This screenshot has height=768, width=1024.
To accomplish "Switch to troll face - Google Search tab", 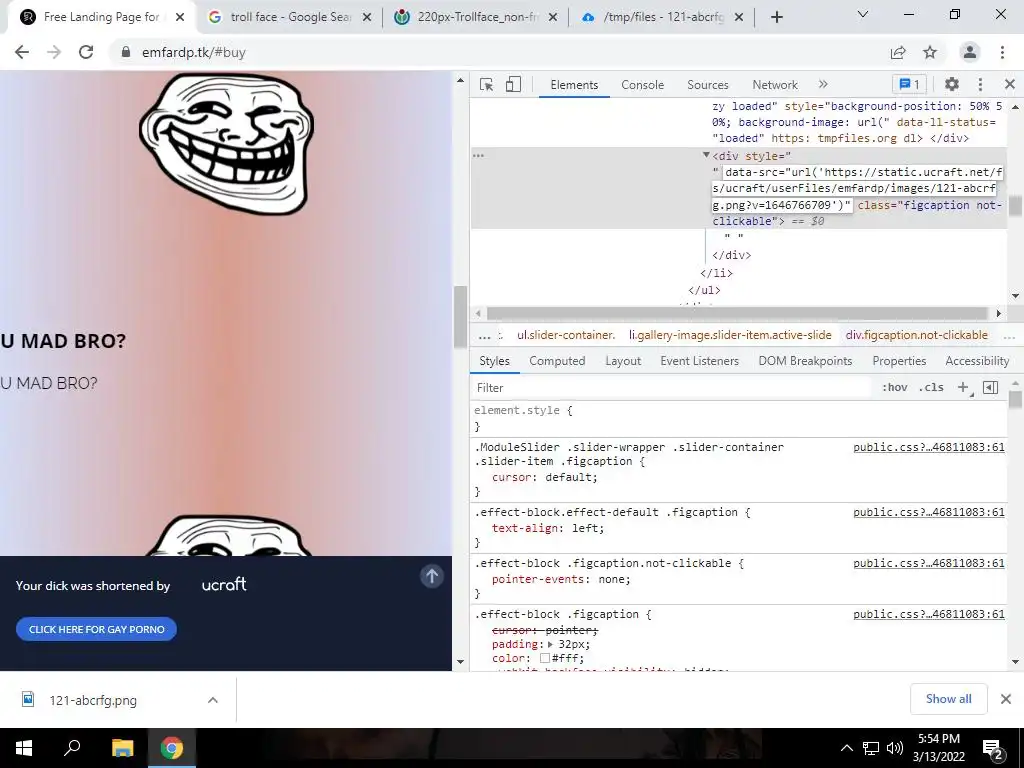I will 291,17.
